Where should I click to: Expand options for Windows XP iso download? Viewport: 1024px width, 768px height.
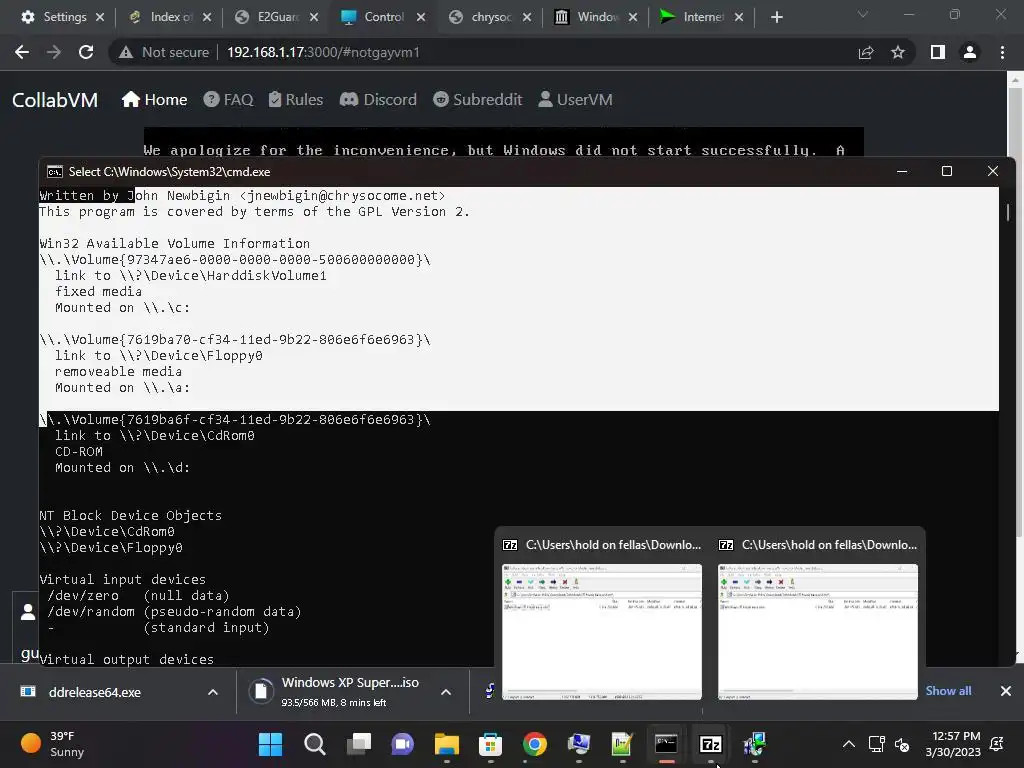point(446,692)
